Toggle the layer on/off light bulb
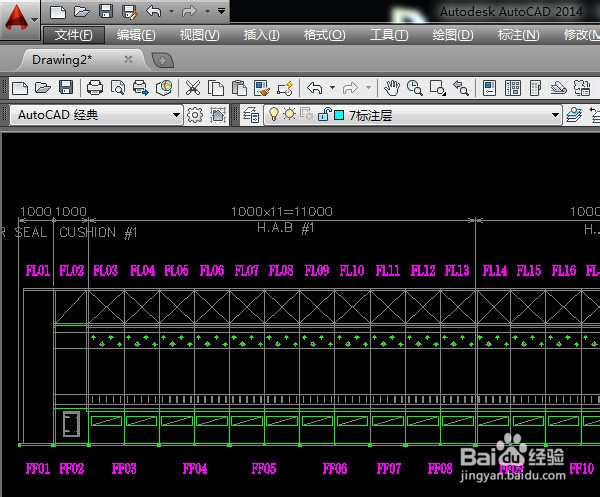The height and width of the screenshot is (497, 600). [x=274, y=114]
